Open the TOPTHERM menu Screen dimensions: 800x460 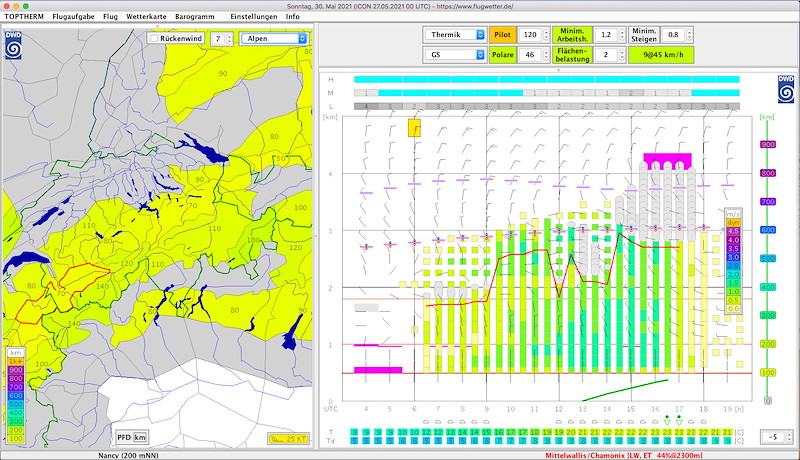[x=24, y=16]
